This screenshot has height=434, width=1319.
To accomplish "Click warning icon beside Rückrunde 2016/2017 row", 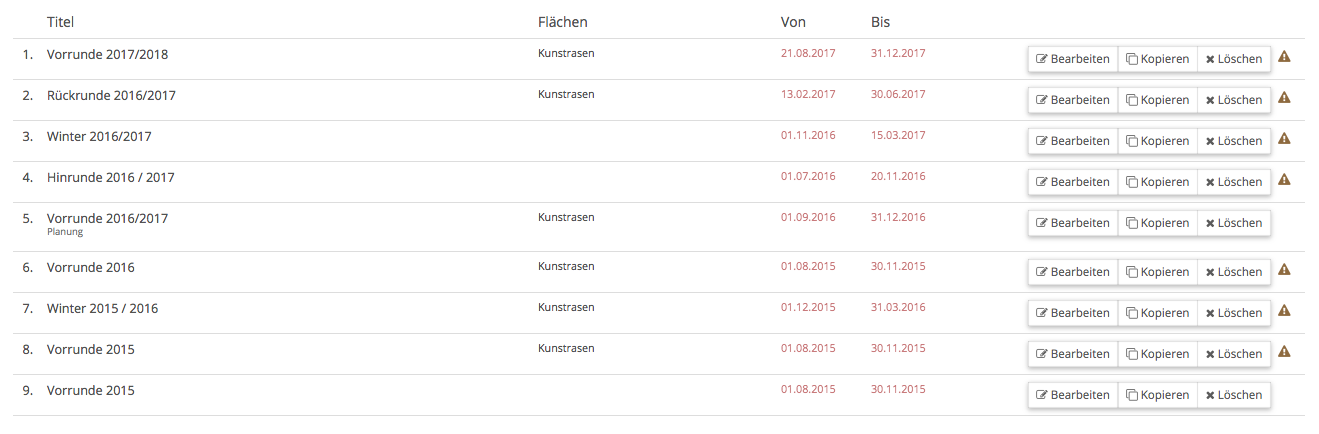I will (x=1285, y=98).
